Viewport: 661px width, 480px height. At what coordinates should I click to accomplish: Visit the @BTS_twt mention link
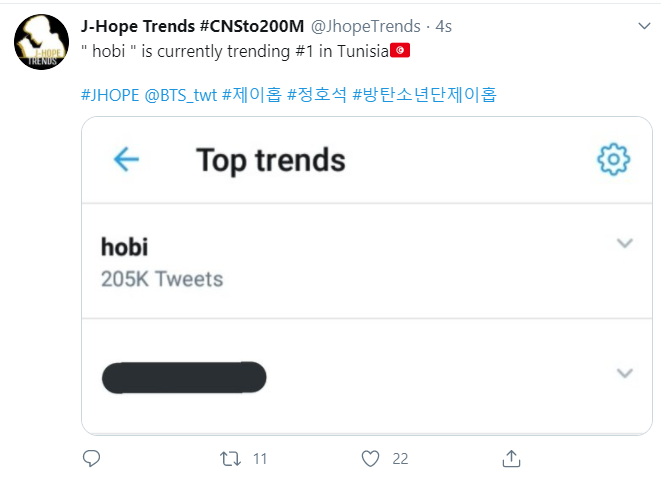181,95
